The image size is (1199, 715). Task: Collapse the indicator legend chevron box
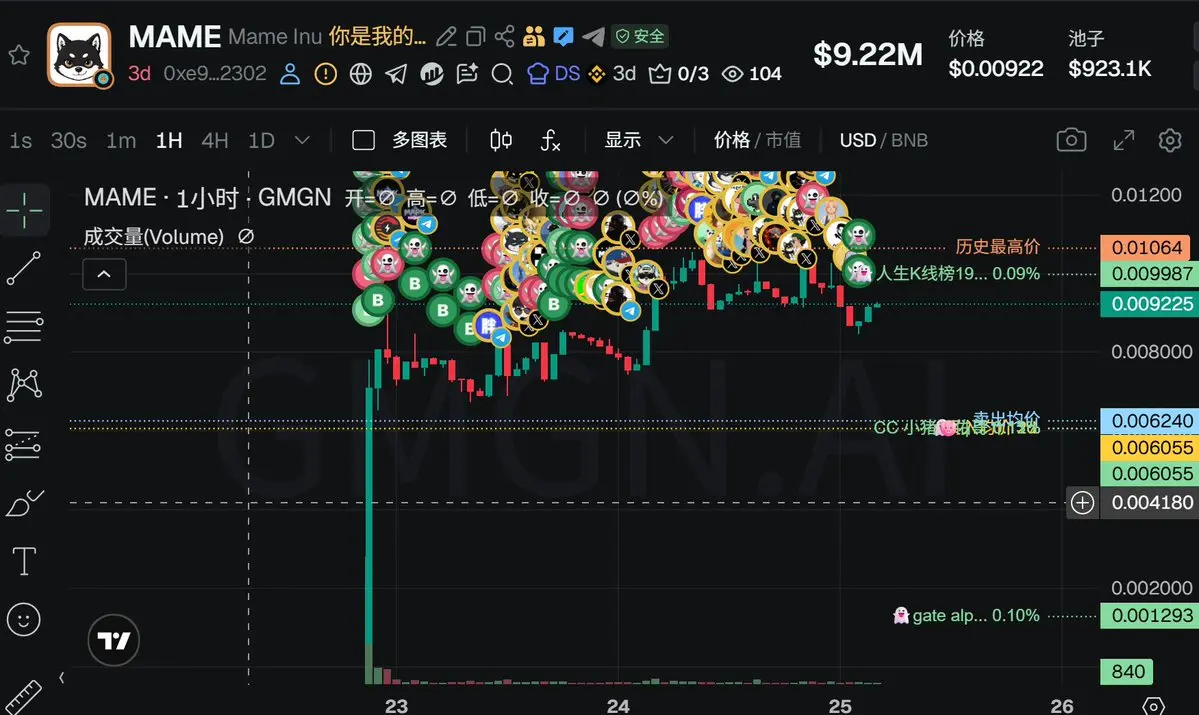pos(104,275)
